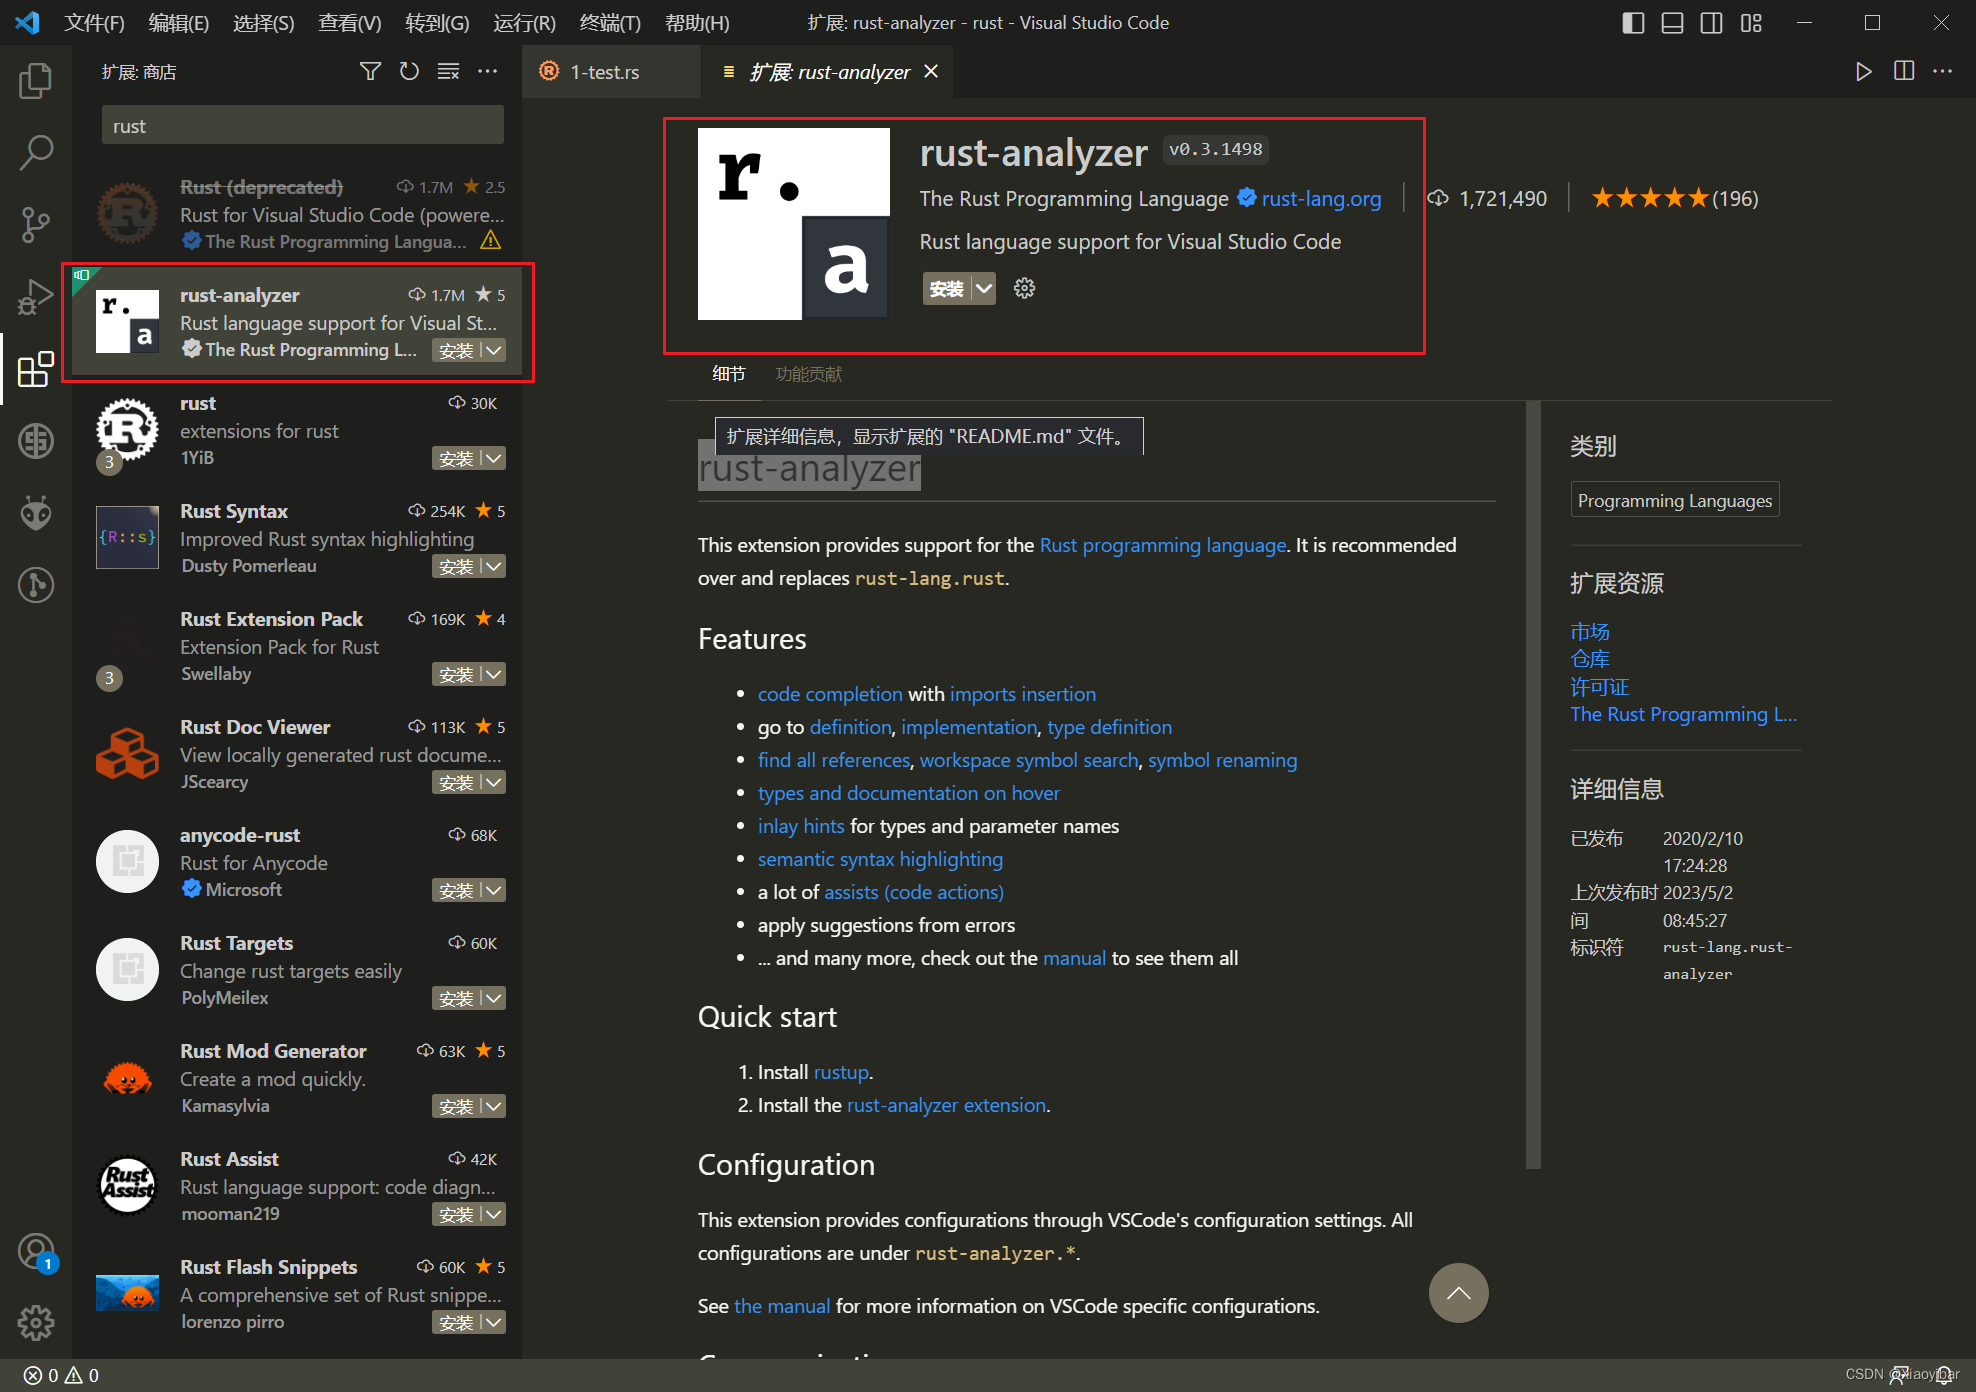Select the Rust (deprecated) extension
The image size is (1976, 1392).
click(297, 214)
